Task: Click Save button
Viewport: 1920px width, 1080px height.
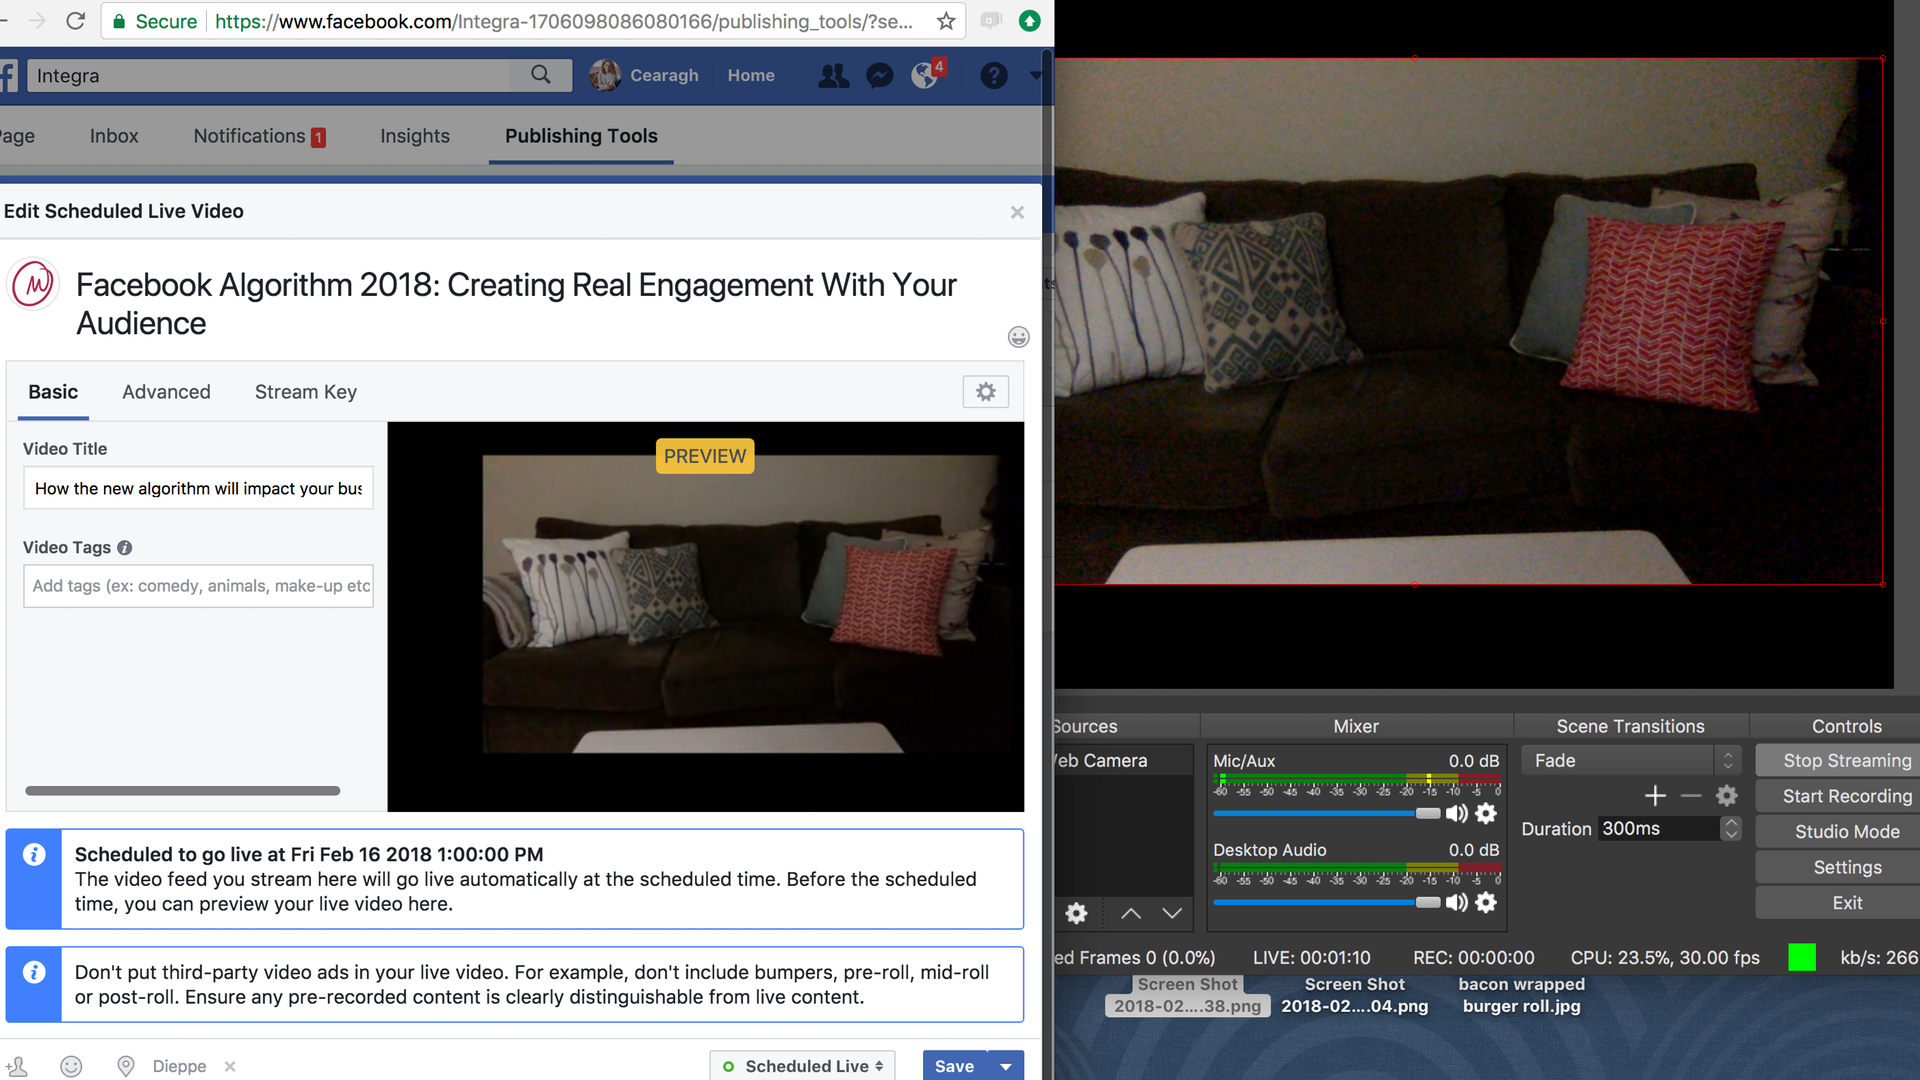Action: pyautogui.click(x=954, y=1066)
